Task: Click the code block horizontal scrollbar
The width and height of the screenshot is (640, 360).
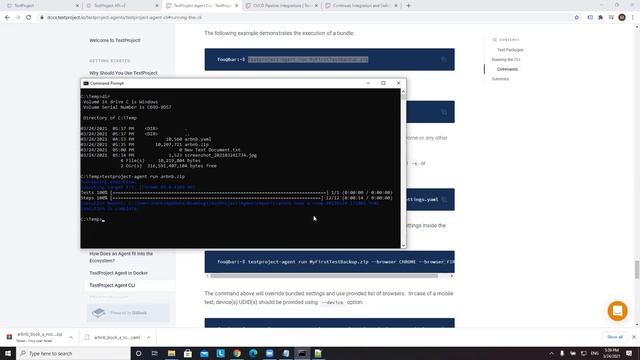Action: pyautogui.click(x=324, y=276)
